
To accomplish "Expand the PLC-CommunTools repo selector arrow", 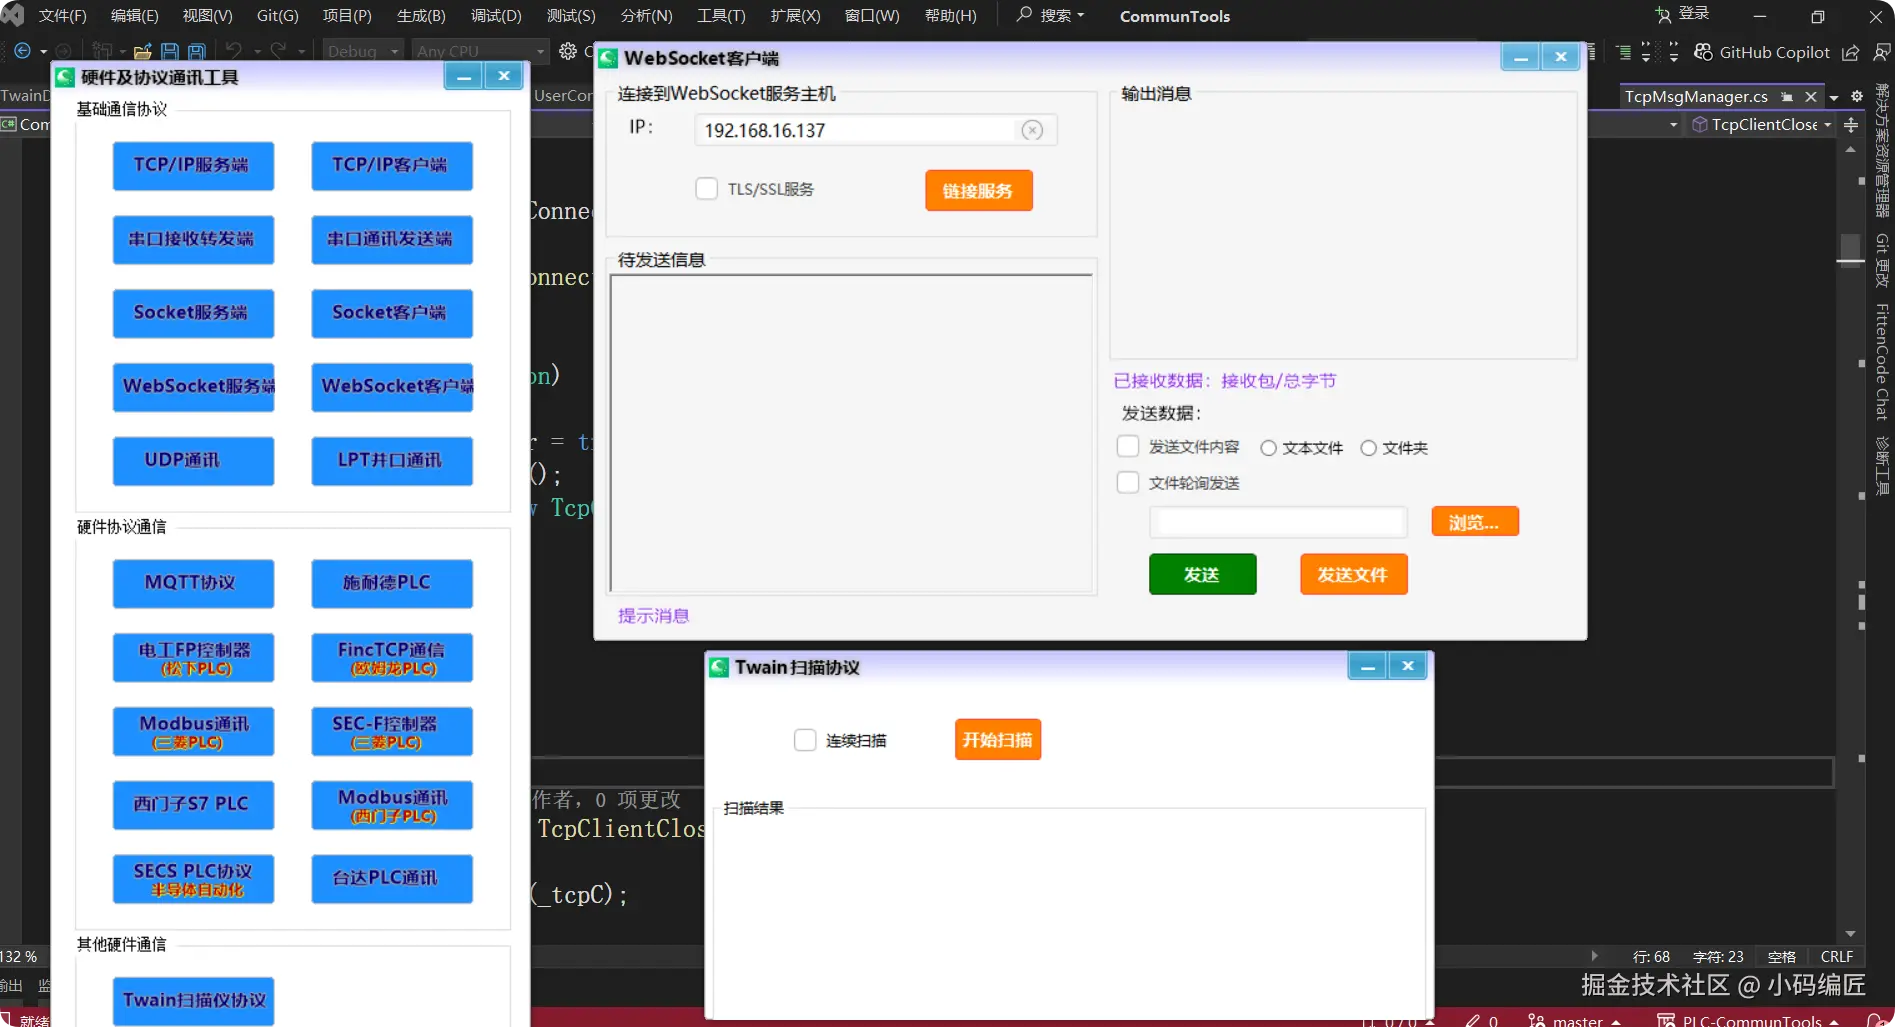I will click(1834, 1021).
